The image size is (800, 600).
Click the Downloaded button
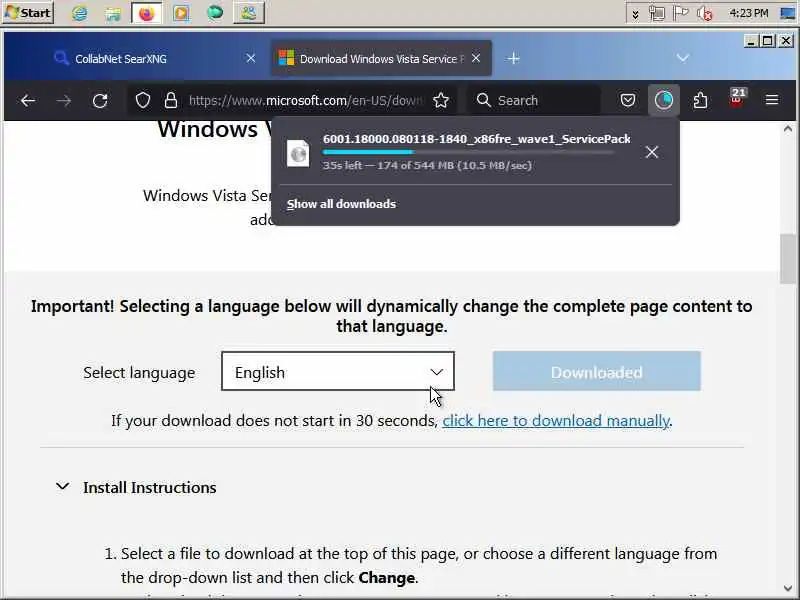pyautogui.click(x=596, y=371)
